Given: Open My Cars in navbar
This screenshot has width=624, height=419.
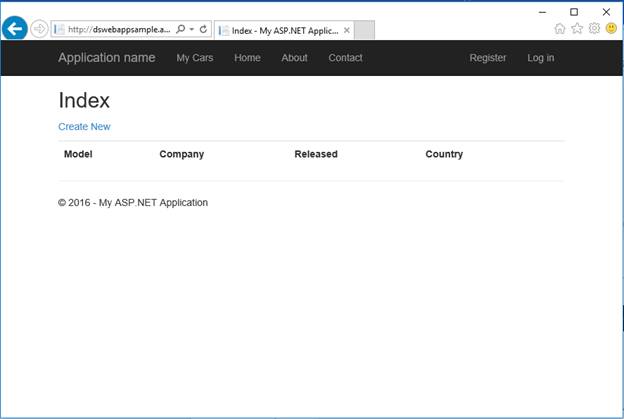Looking at the screenshot, I should tap(195, 58).
